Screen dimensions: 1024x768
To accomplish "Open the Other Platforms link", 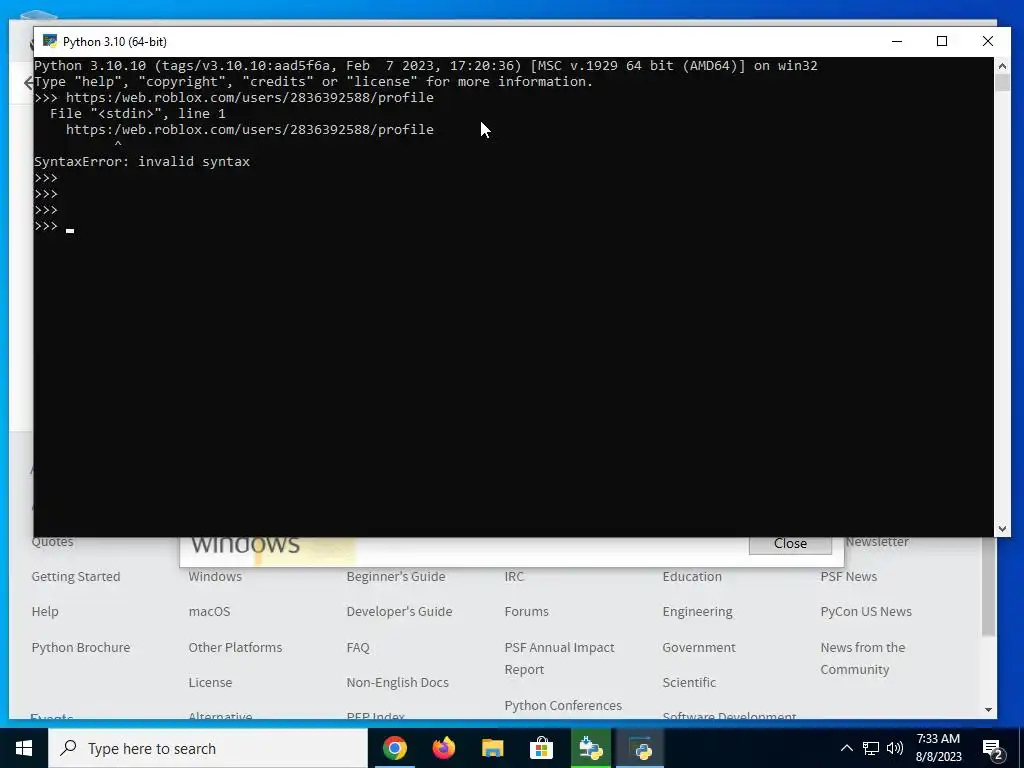I will point(235,648).
